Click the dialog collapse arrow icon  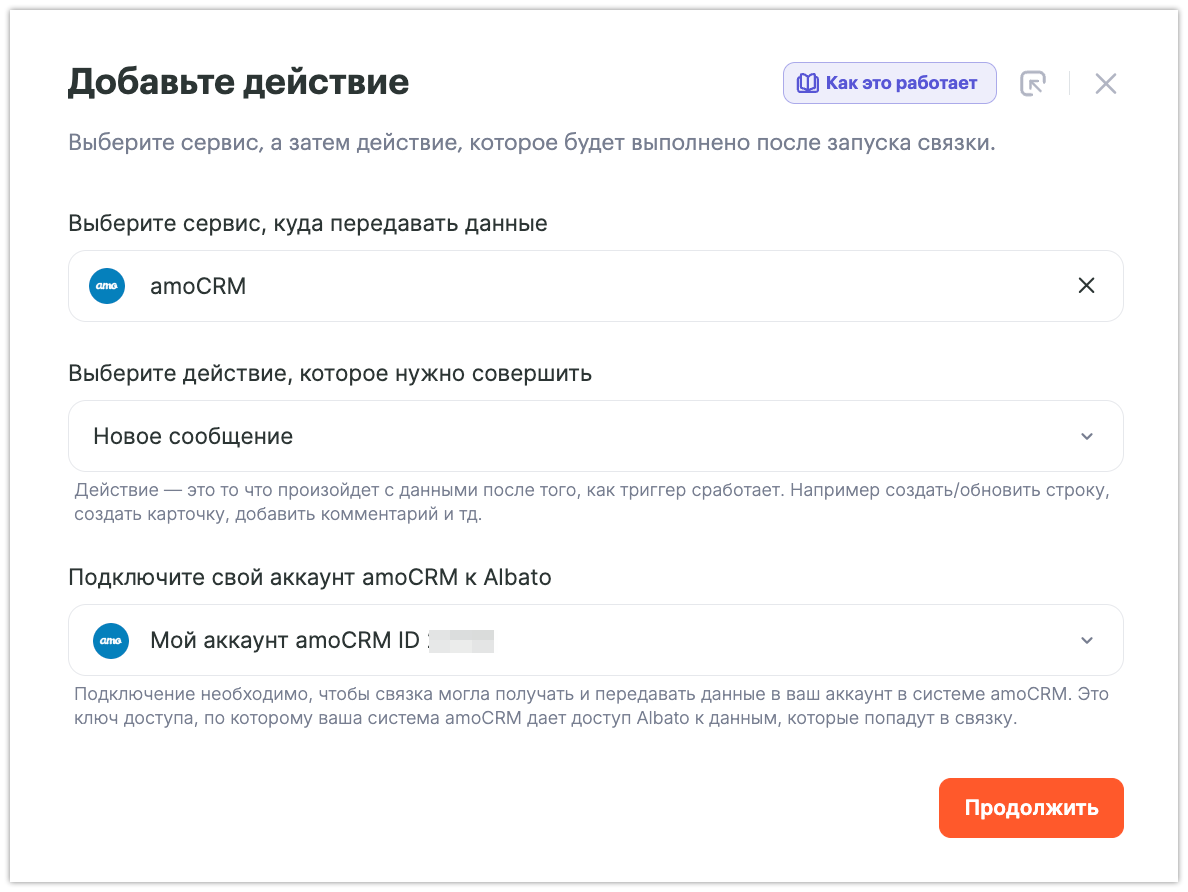(1032, 84)
